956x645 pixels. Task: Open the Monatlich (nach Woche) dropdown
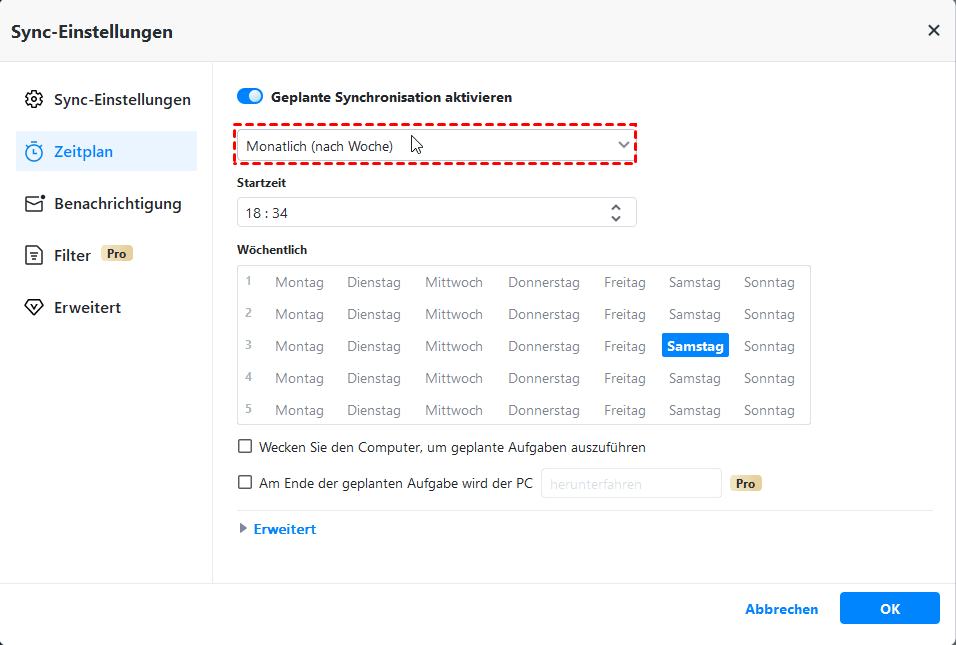coord(436,146)
